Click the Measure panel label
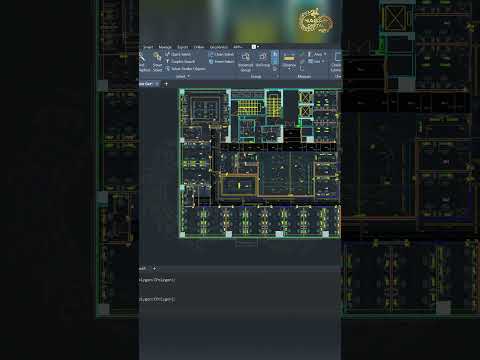The image size is (480, 360). 304,76
